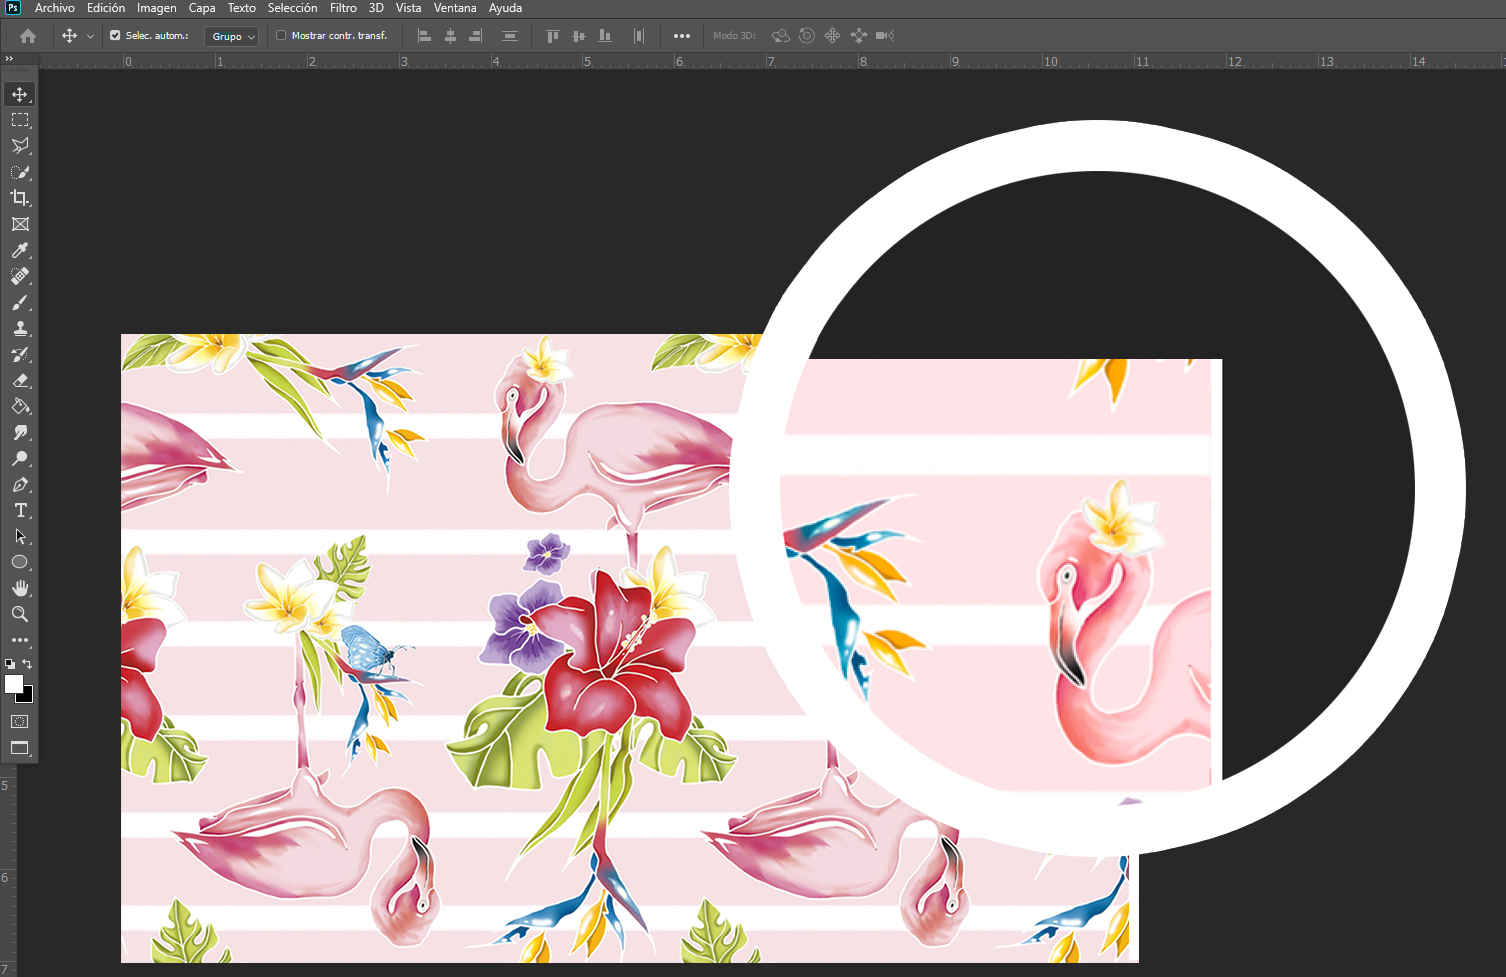Choose the Hand tool
Viewport: 1506px width, 977px height.
pyautogui.click(x=19, y=588)
